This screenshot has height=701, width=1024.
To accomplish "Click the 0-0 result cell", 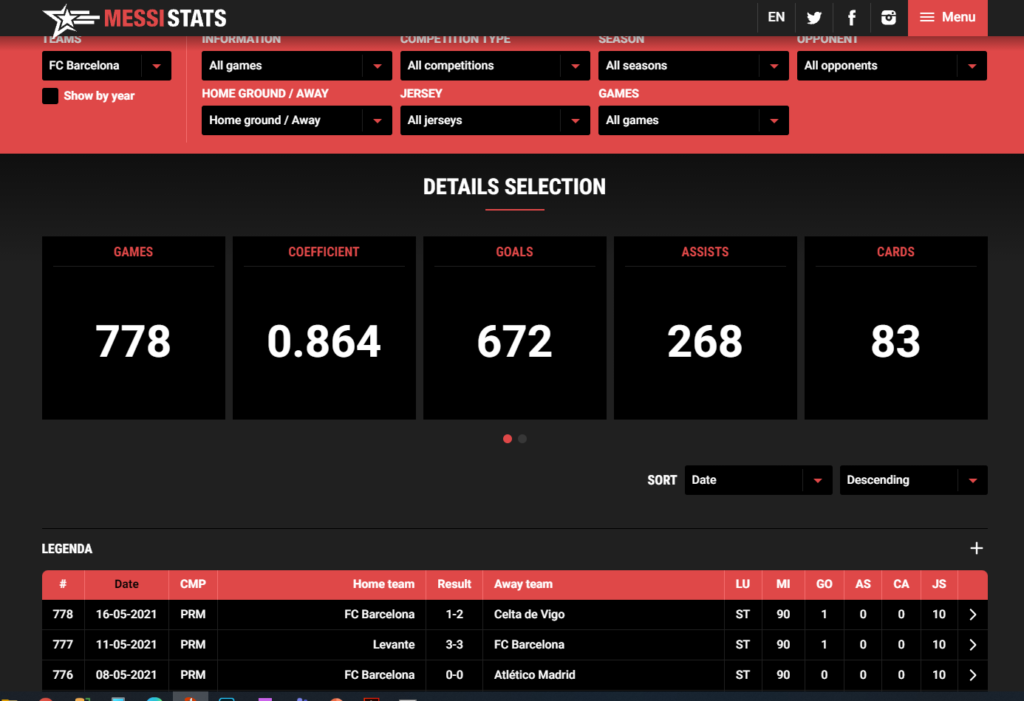I will click(x=455, y=675).
